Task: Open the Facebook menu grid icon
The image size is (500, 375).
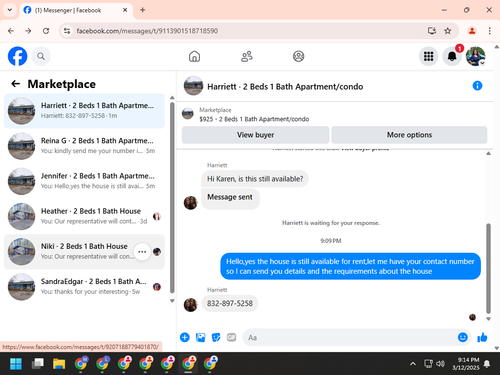Action: [x=428, y=56]
